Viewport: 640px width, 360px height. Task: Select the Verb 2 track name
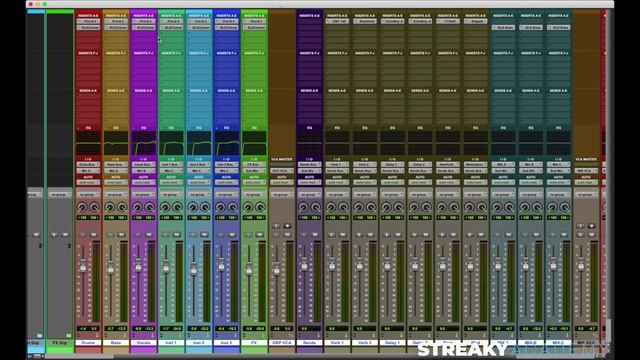[365, 343]
